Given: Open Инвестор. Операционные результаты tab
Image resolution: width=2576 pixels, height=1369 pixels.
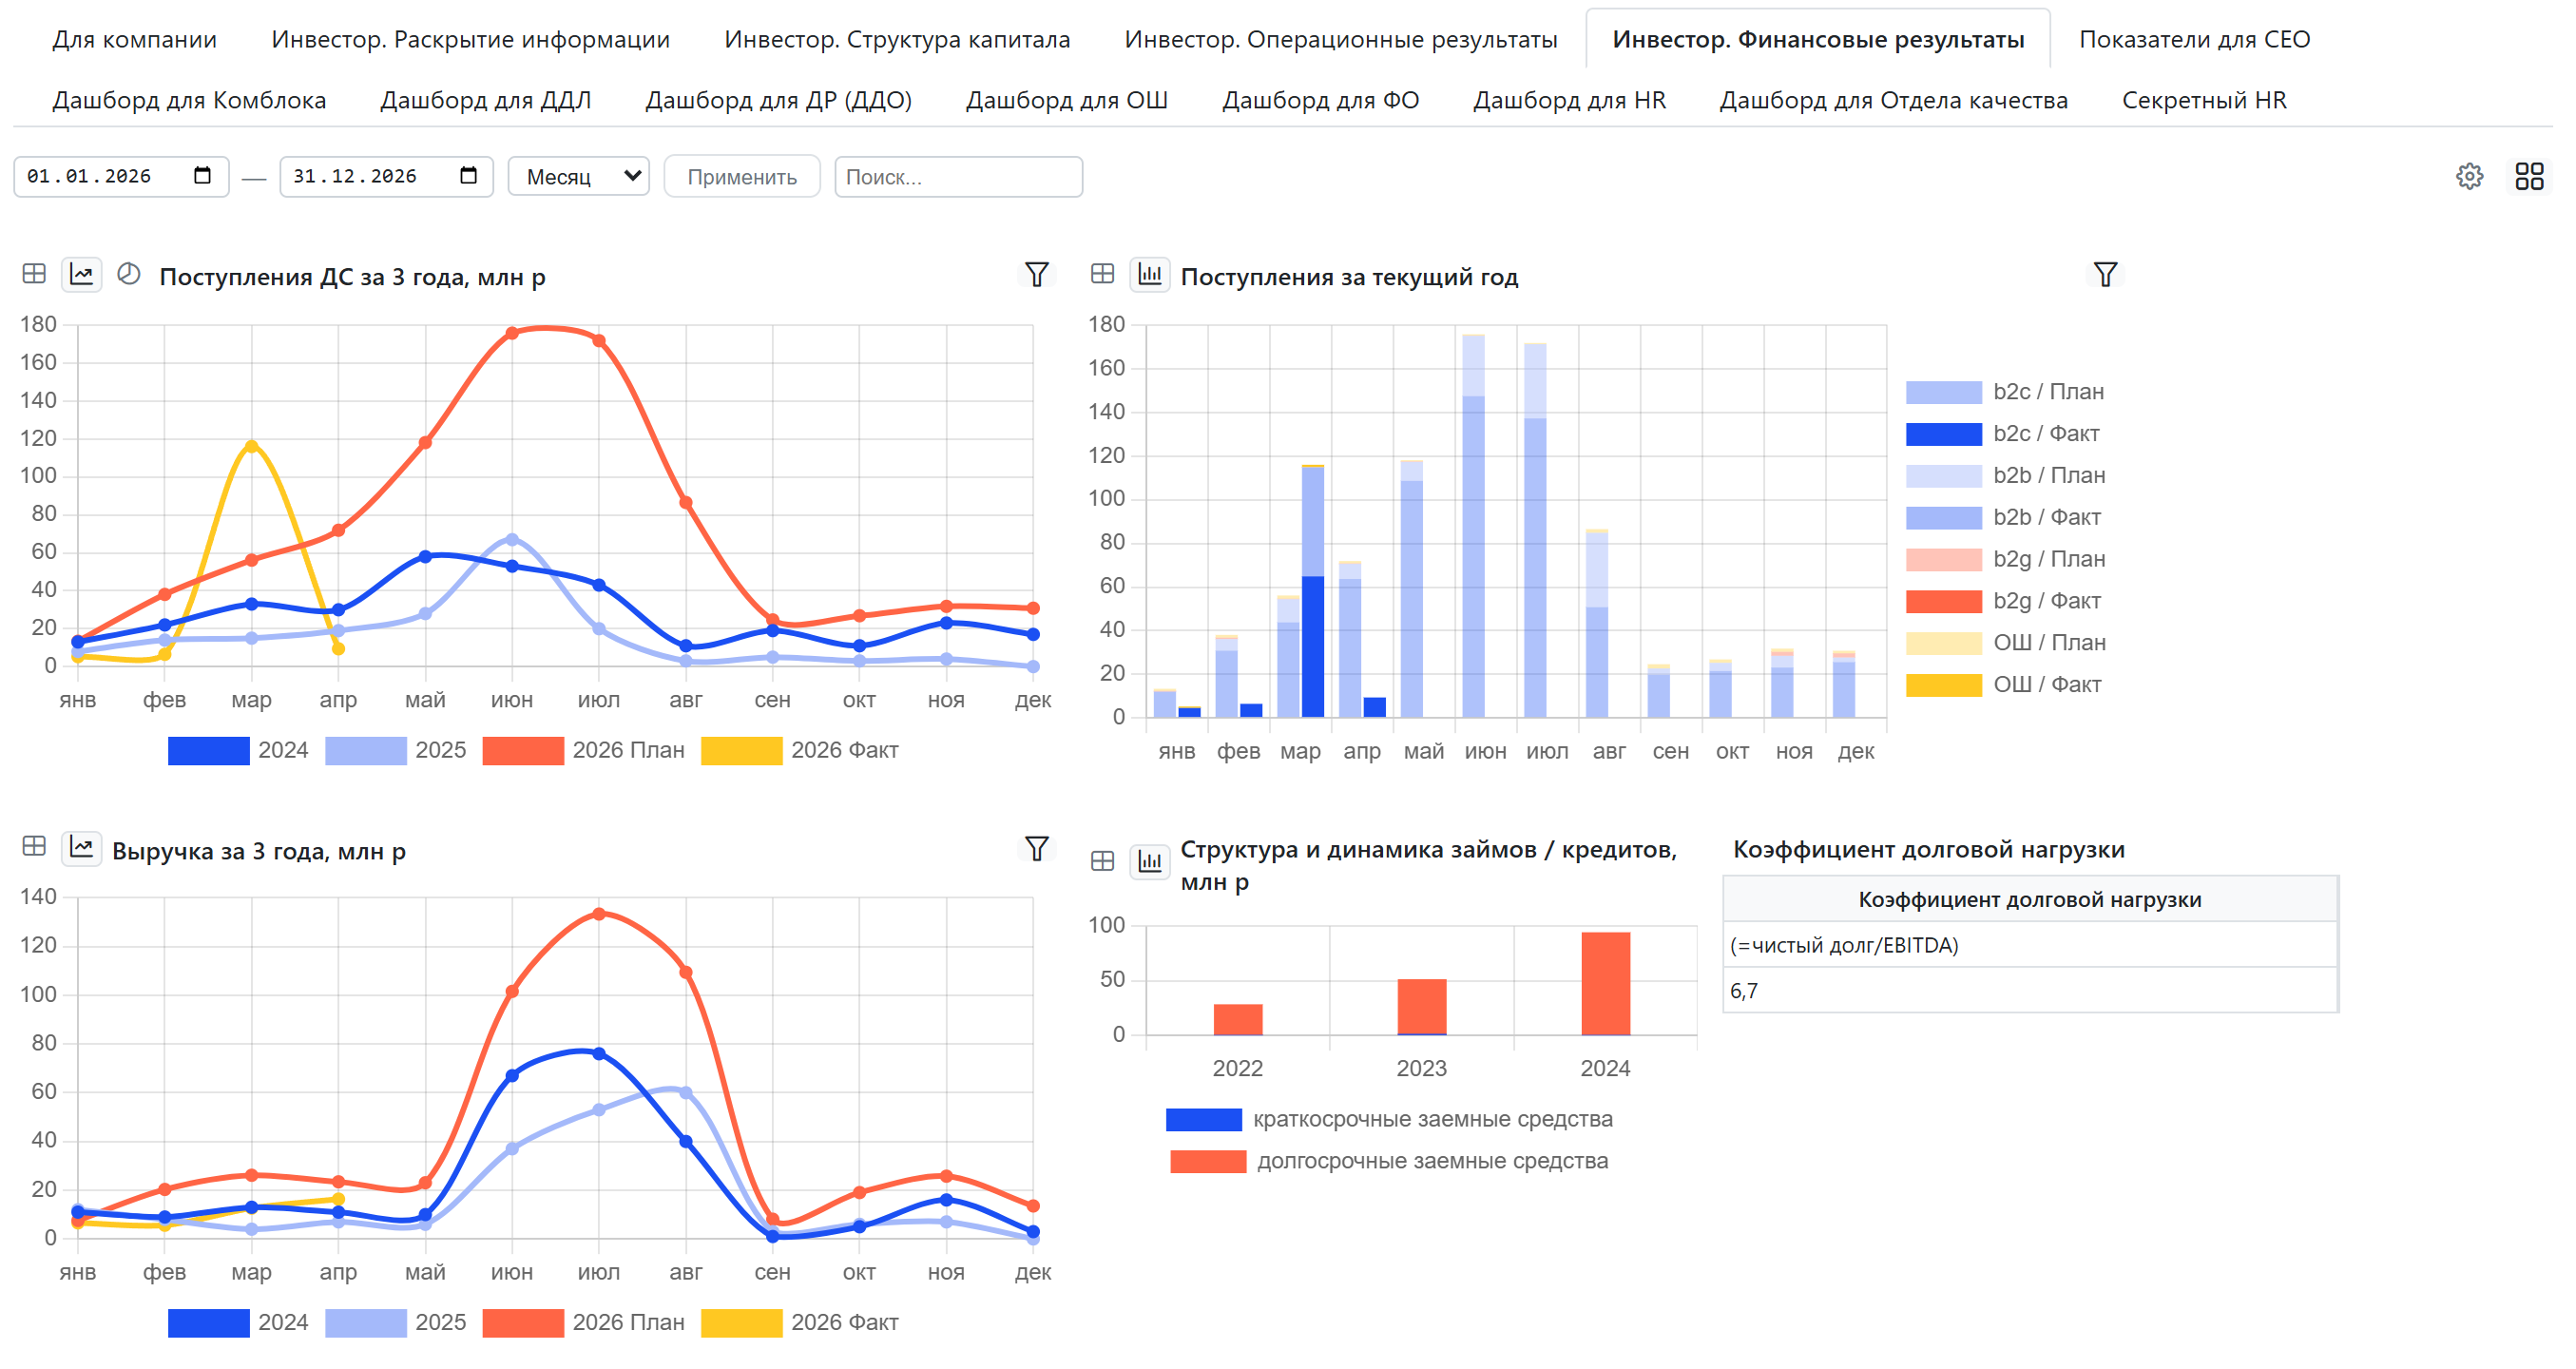Looking at the screenshot, I should click(x=1340, y=39).
